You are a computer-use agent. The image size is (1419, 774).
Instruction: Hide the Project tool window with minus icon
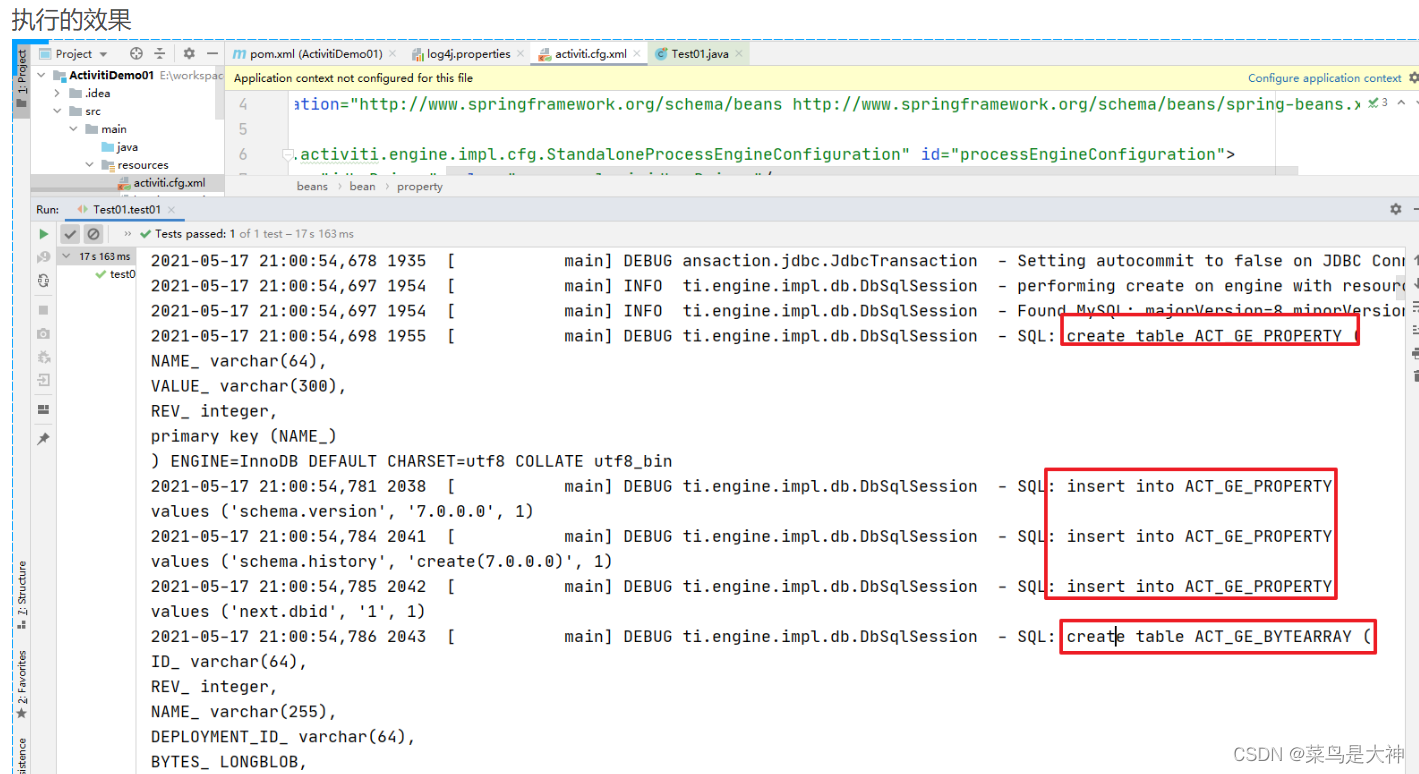click(x=212, y=53)
